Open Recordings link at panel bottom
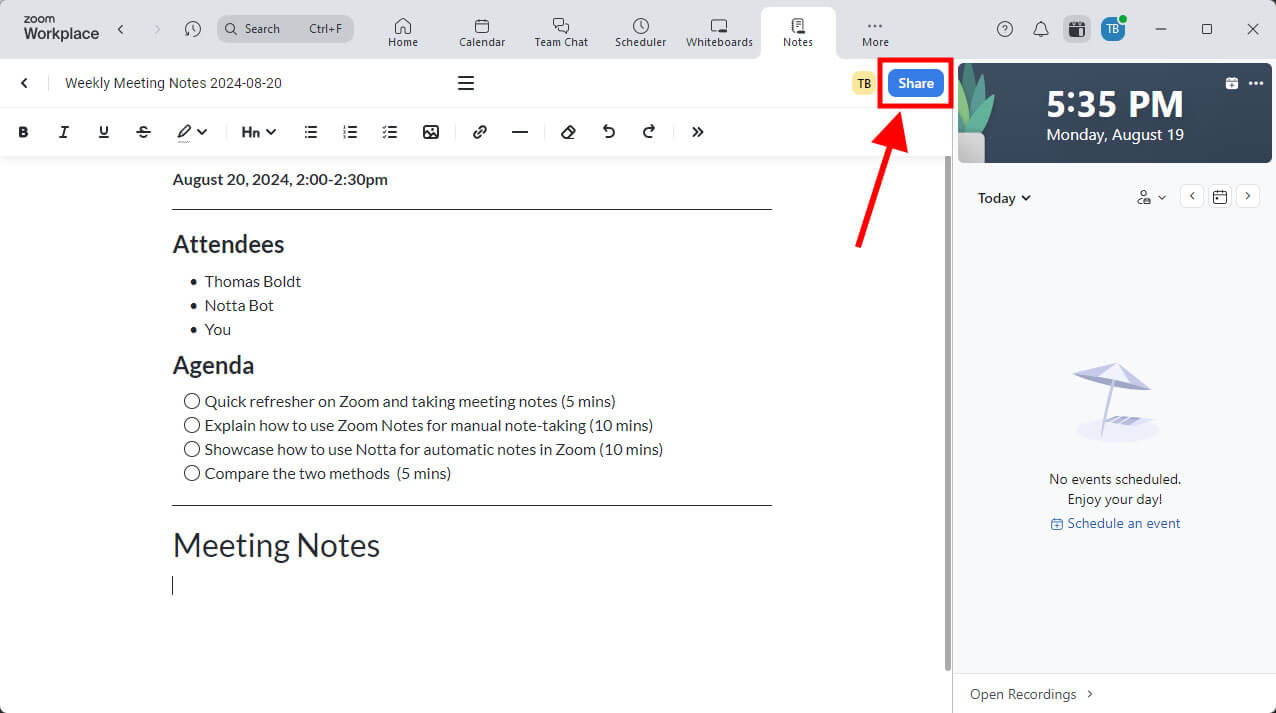1276x713 pixels. [x=1032, y=694]
